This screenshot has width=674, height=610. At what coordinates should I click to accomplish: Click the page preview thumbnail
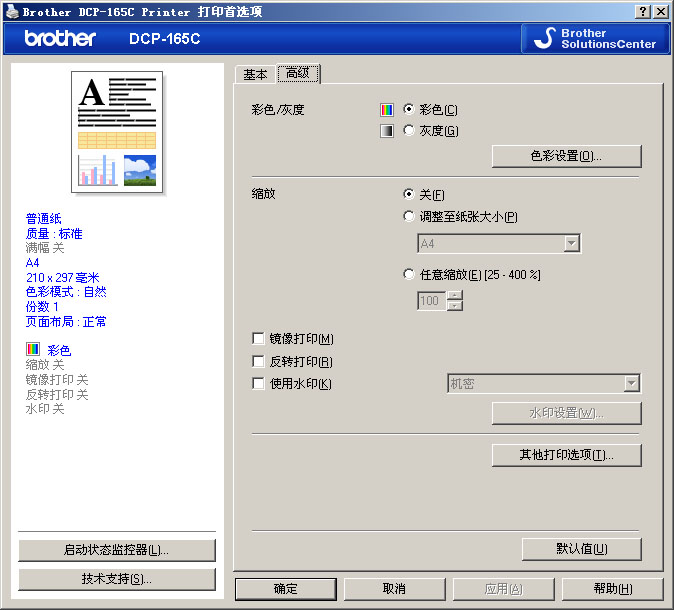click(x=117, y=132)
